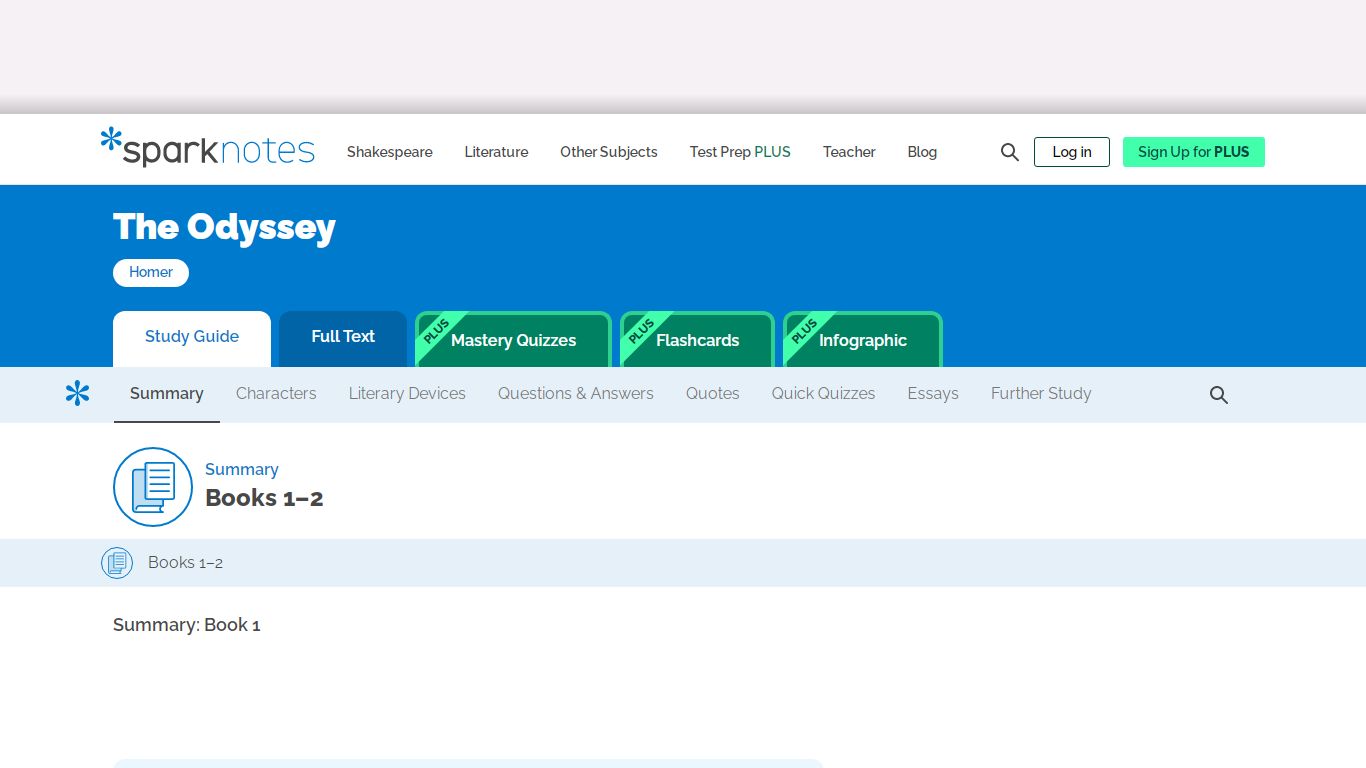
Task: Expand the Literature menu
Action: point(496,152)
